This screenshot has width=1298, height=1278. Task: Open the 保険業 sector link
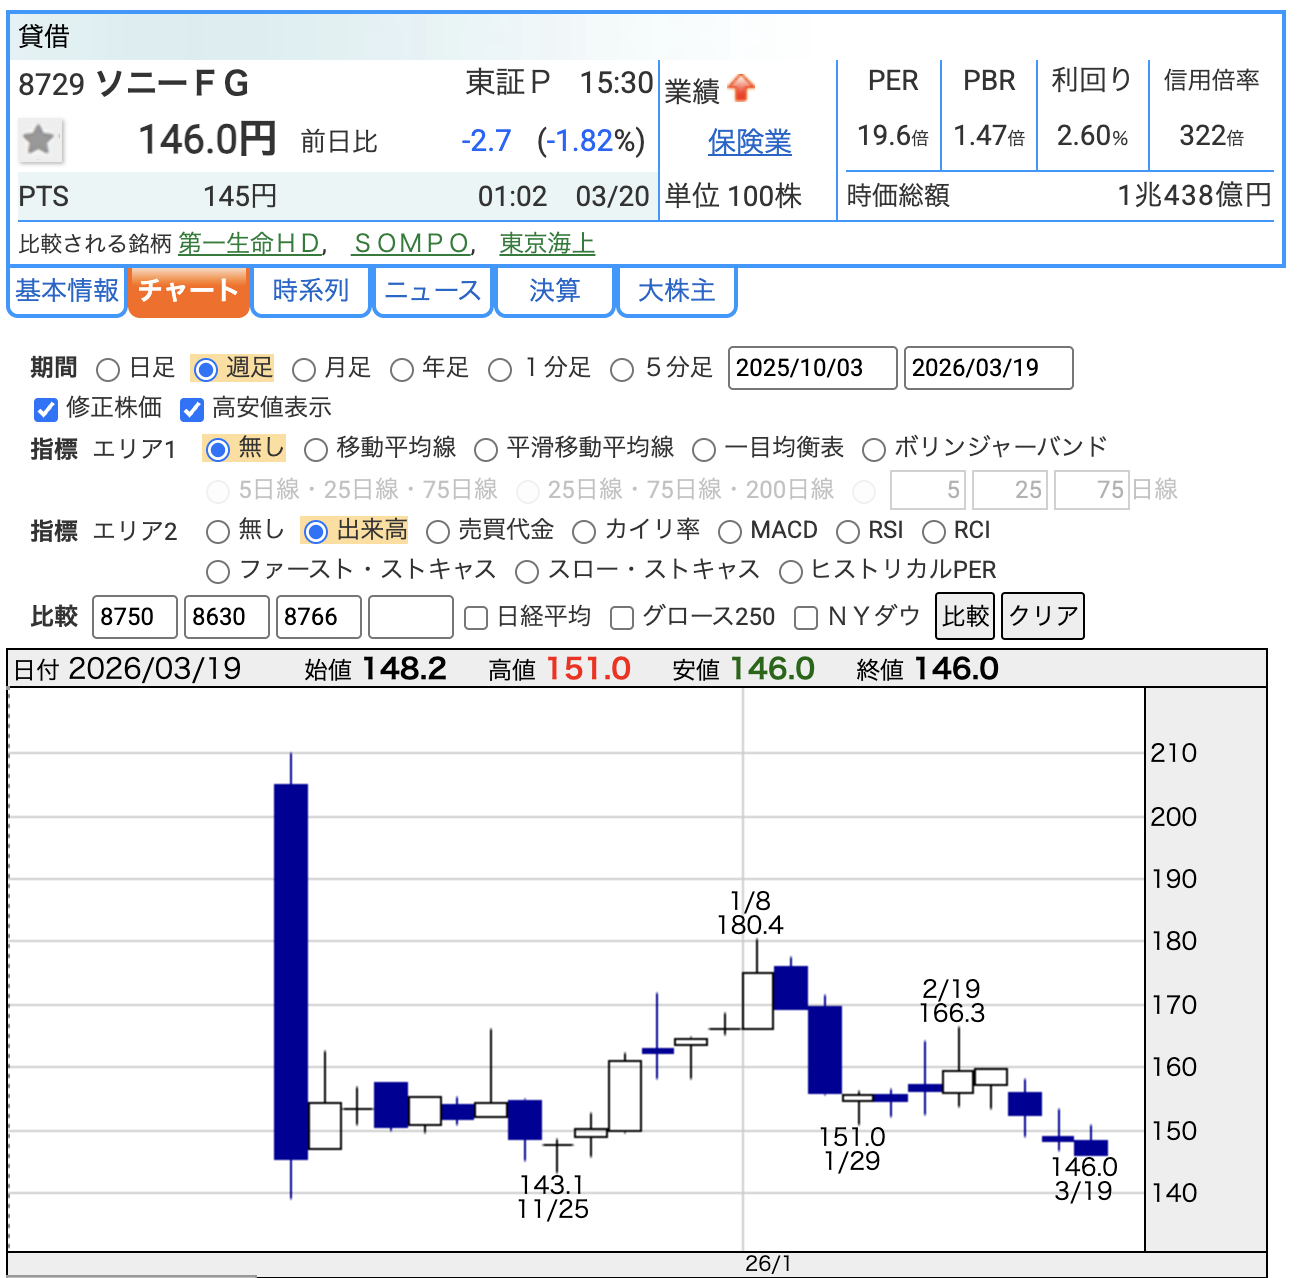[749, 143]
